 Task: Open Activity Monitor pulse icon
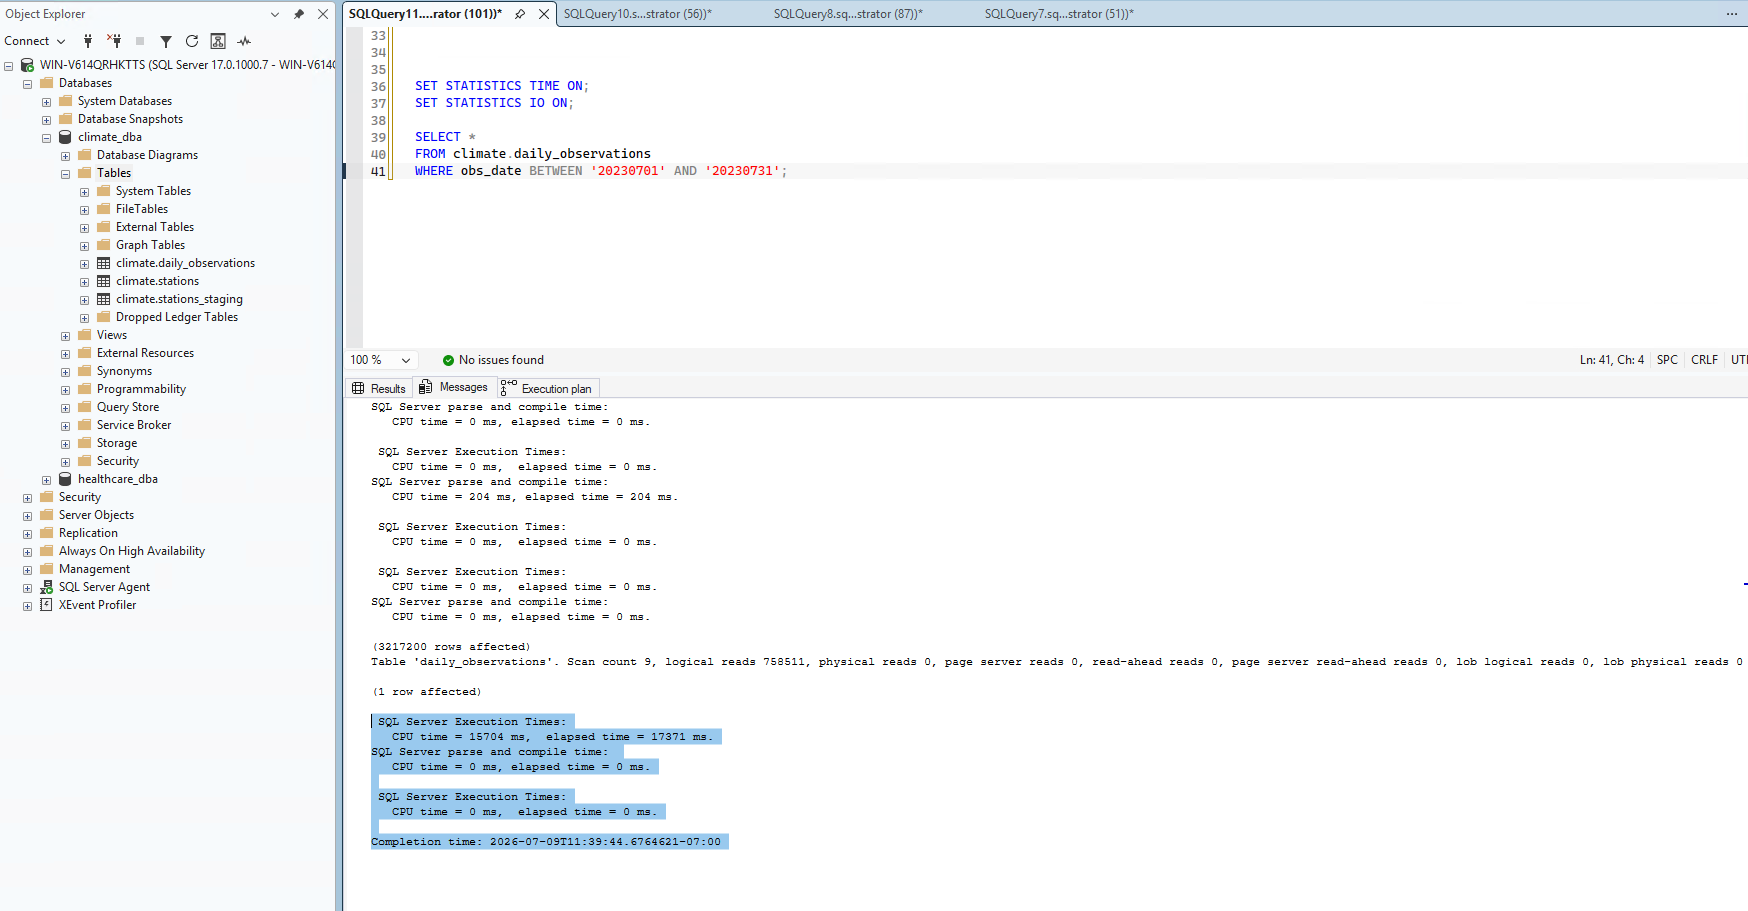(244, 41)
